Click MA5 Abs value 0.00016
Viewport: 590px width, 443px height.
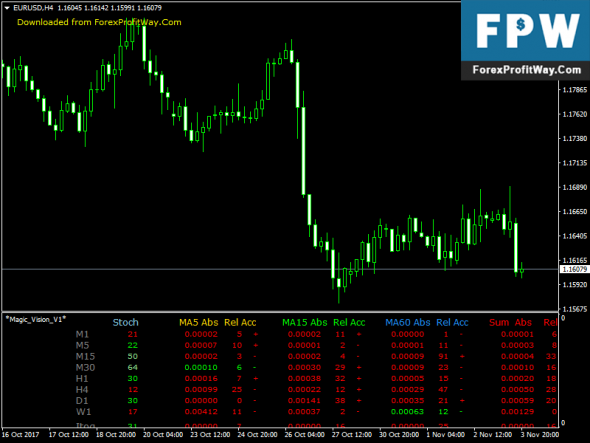201,379
